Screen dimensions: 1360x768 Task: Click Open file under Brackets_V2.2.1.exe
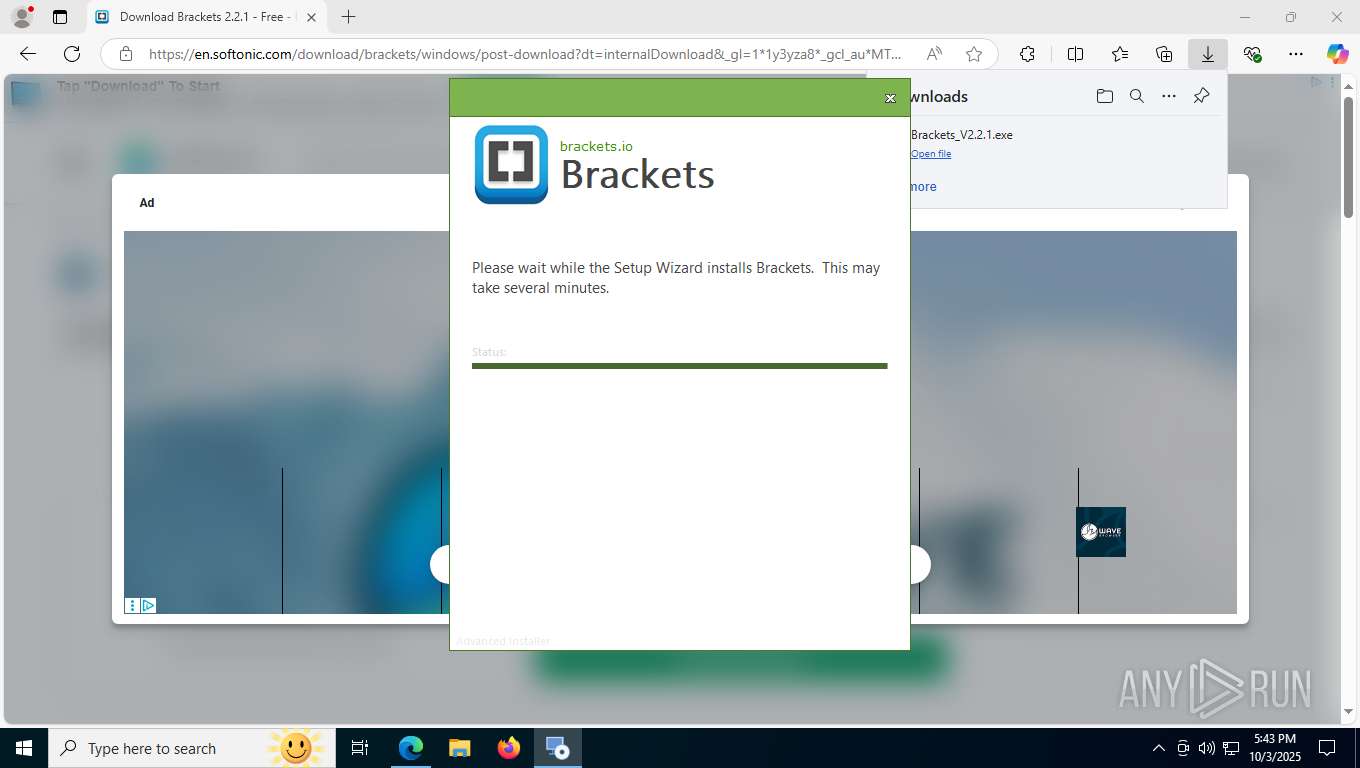(931, 154)
